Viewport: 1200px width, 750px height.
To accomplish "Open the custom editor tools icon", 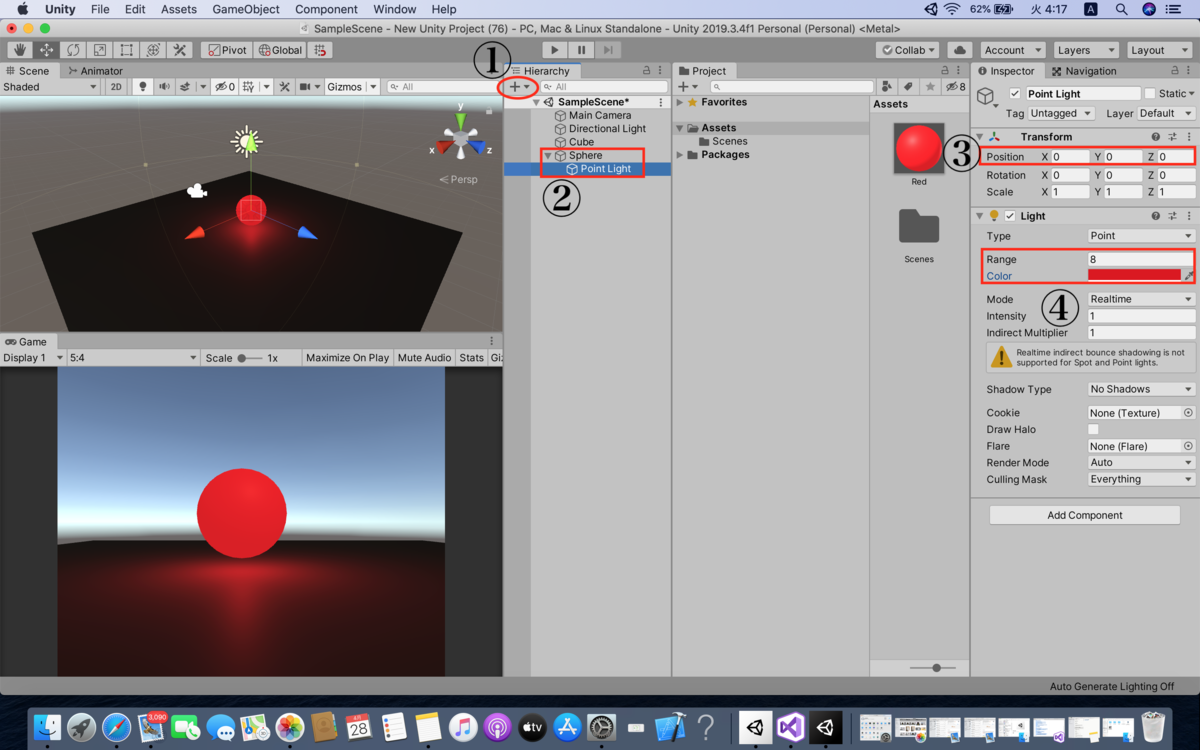I will (180, 50).
